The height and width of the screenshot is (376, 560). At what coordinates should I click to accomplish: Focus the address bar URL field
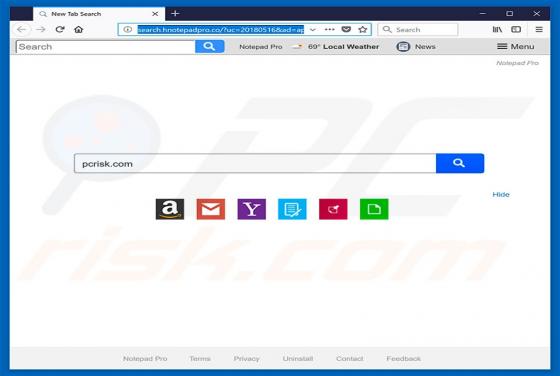221,30
